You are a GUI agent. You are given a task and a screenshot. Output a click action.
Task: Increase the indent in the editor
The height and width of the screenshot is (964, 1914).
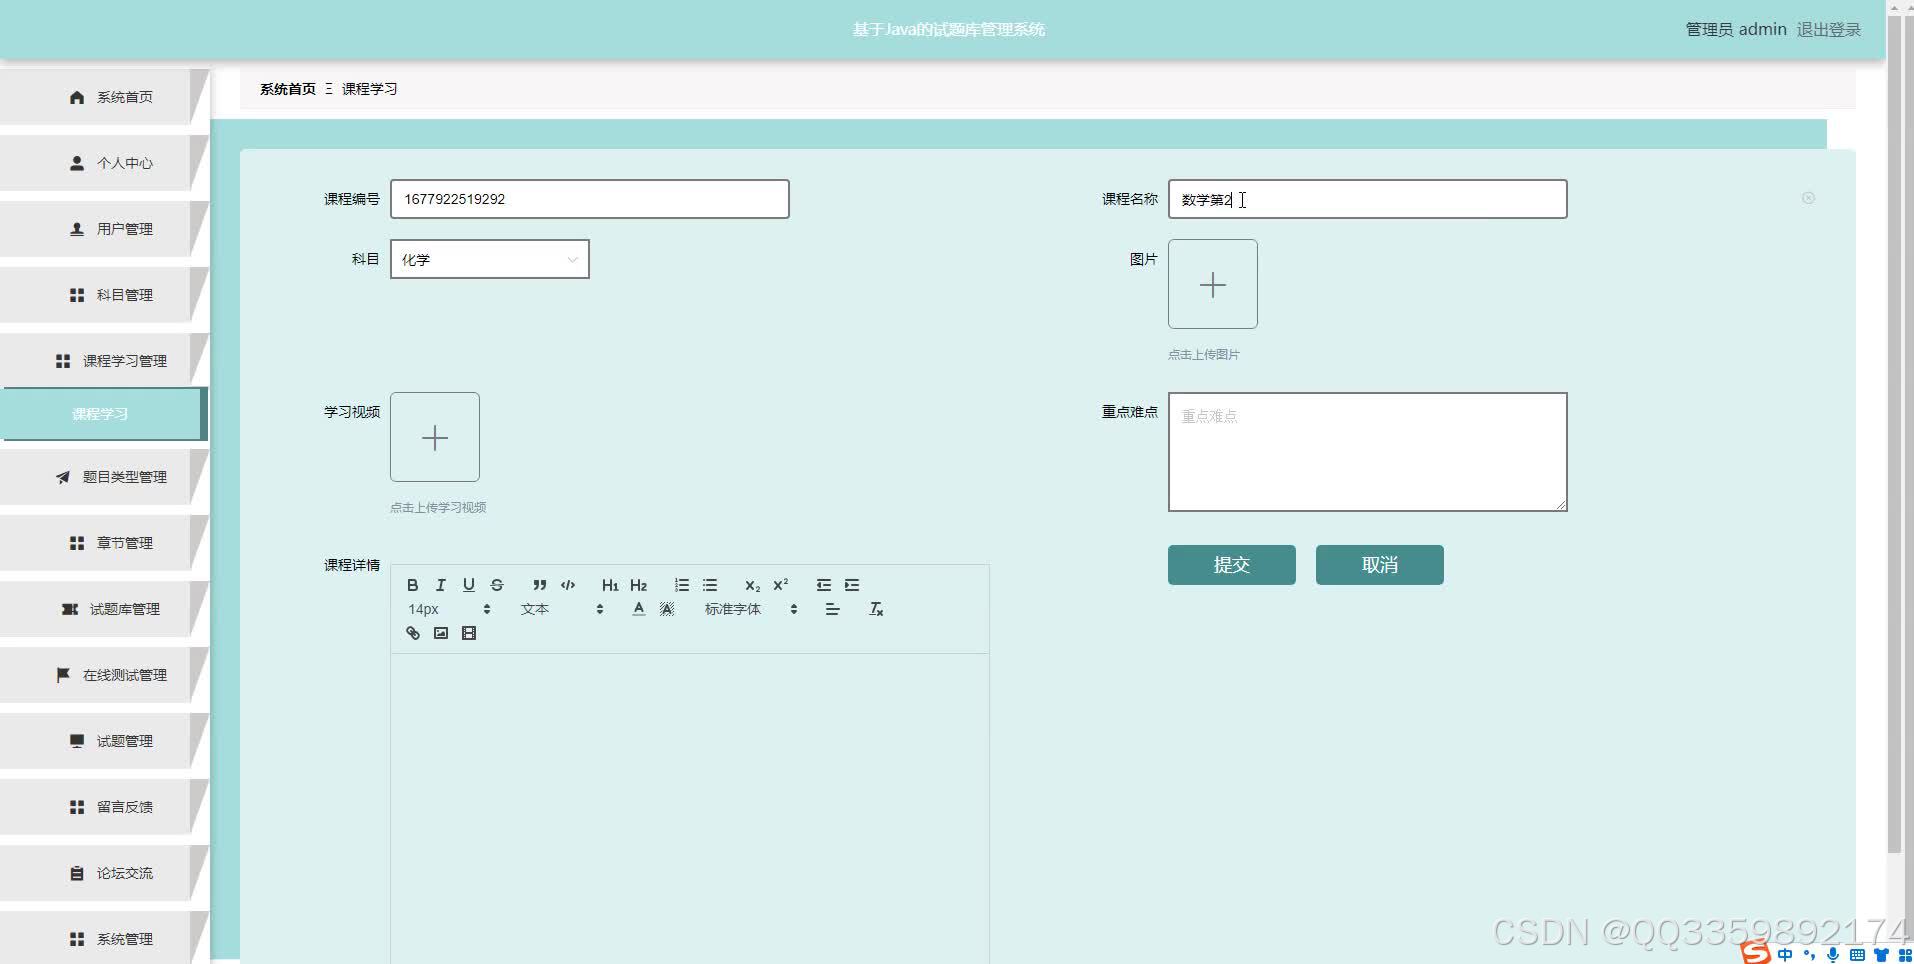click(x=852, y=585)
